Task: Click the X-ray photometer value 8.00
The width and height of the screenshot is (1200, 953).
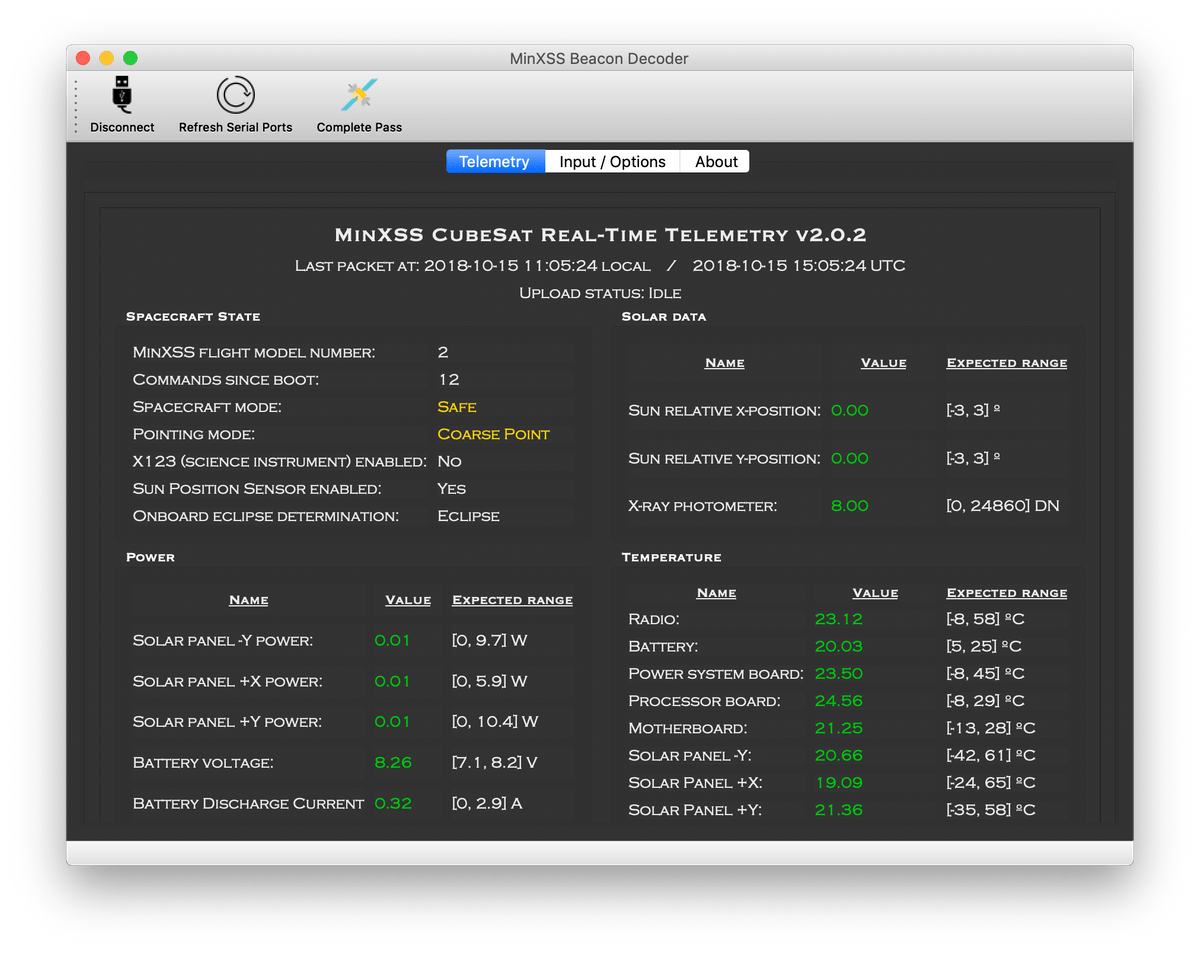Action: point(850,506)
